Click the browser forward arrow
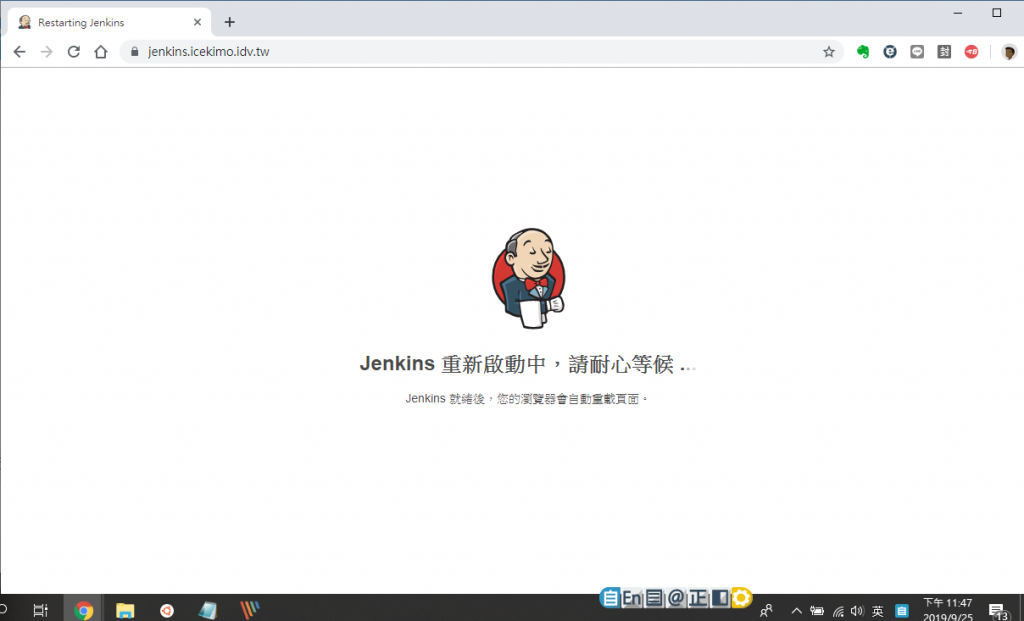 click(x=46, y=52)
